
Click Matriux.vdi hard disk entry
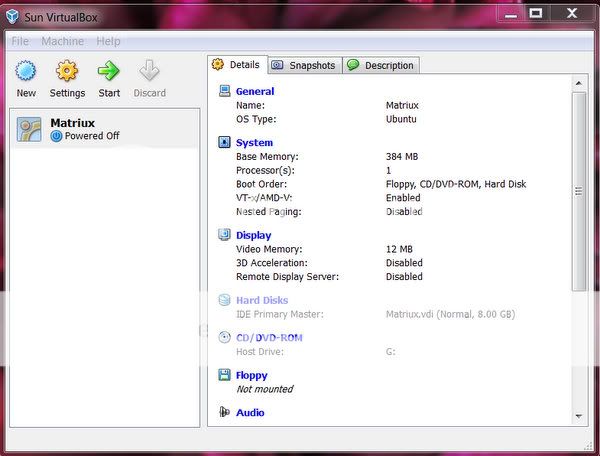pos(450,314)
